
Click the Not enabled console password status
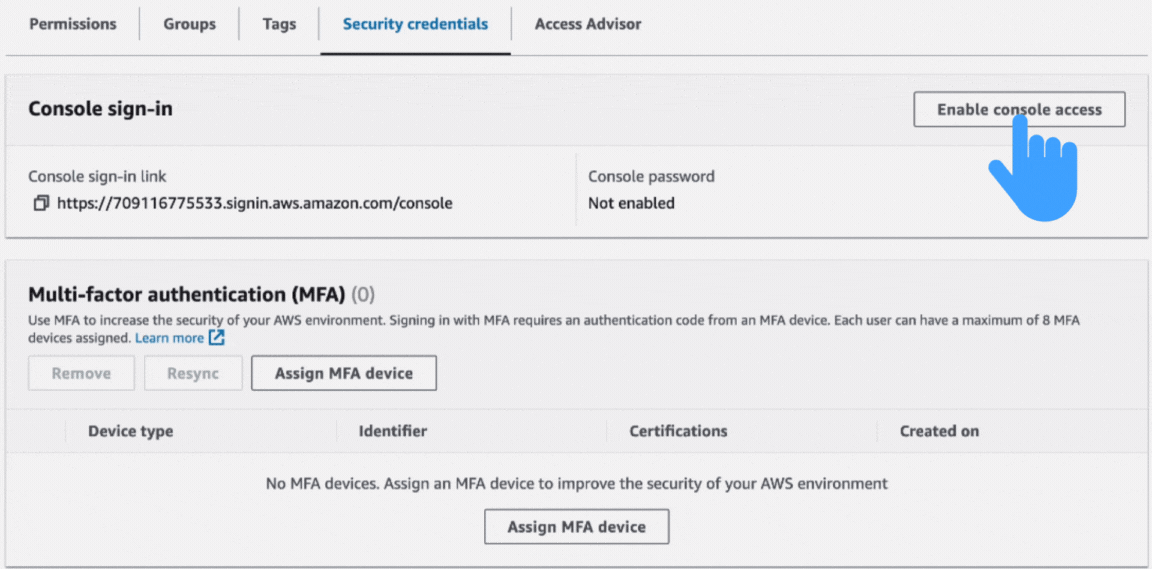pos(631,203)
